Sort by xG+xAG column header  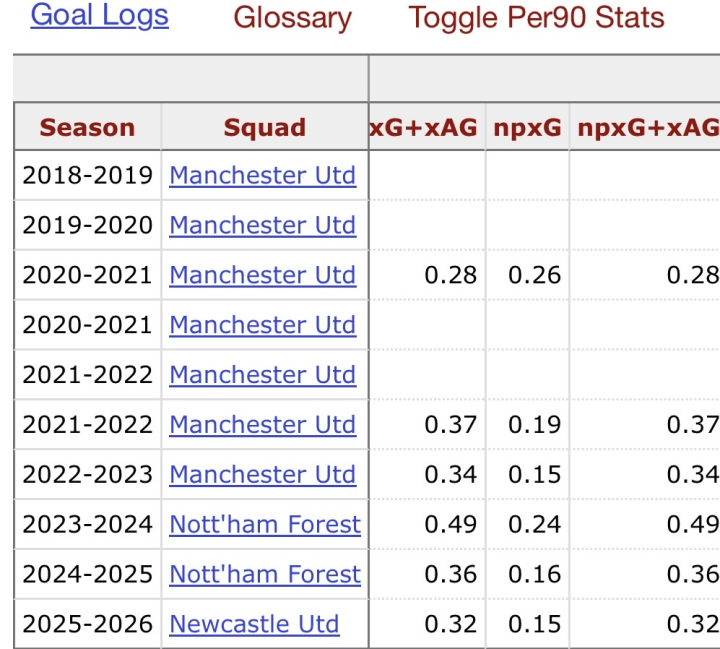423,127
